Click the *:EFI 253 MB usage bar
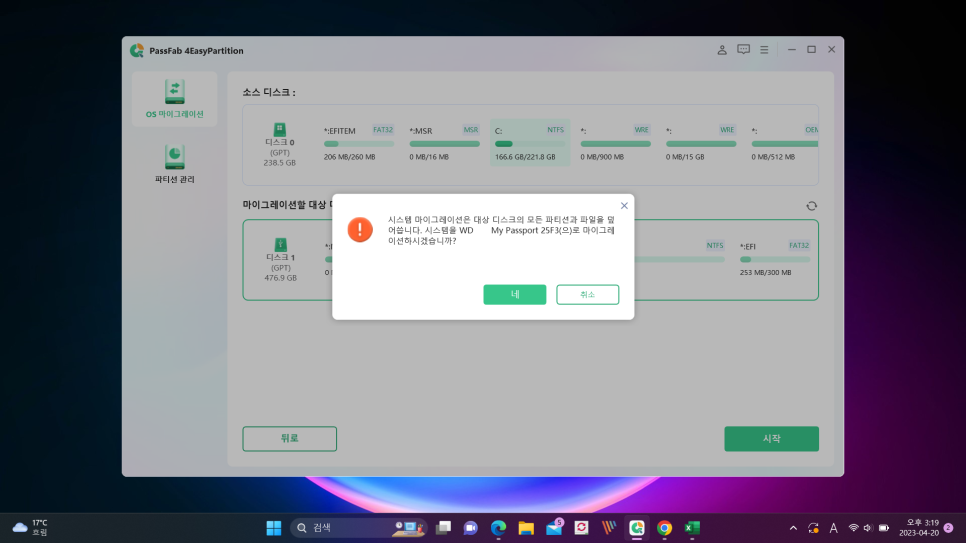The image size is (966, 543). [x=775, y=259]
